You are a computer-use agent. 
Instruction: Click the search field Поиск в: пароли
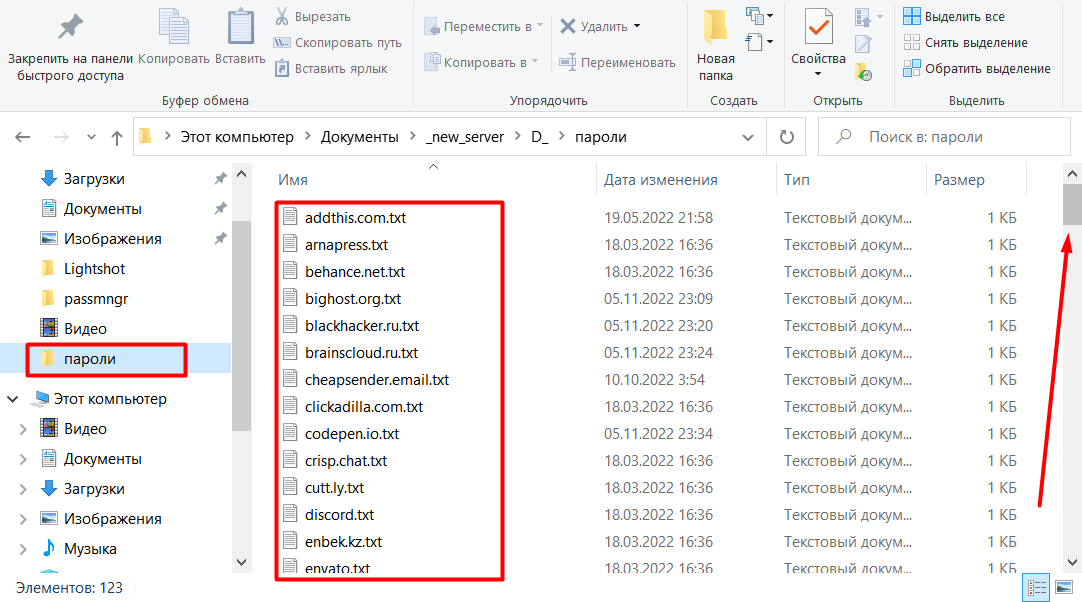click(x=944, y=137)
